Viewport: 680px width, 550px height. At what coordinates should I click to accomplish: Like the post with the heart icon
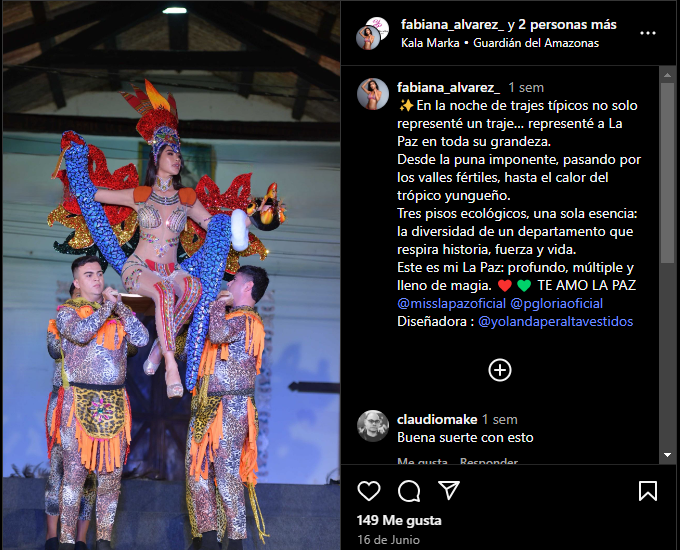click(x=369, y=491)
